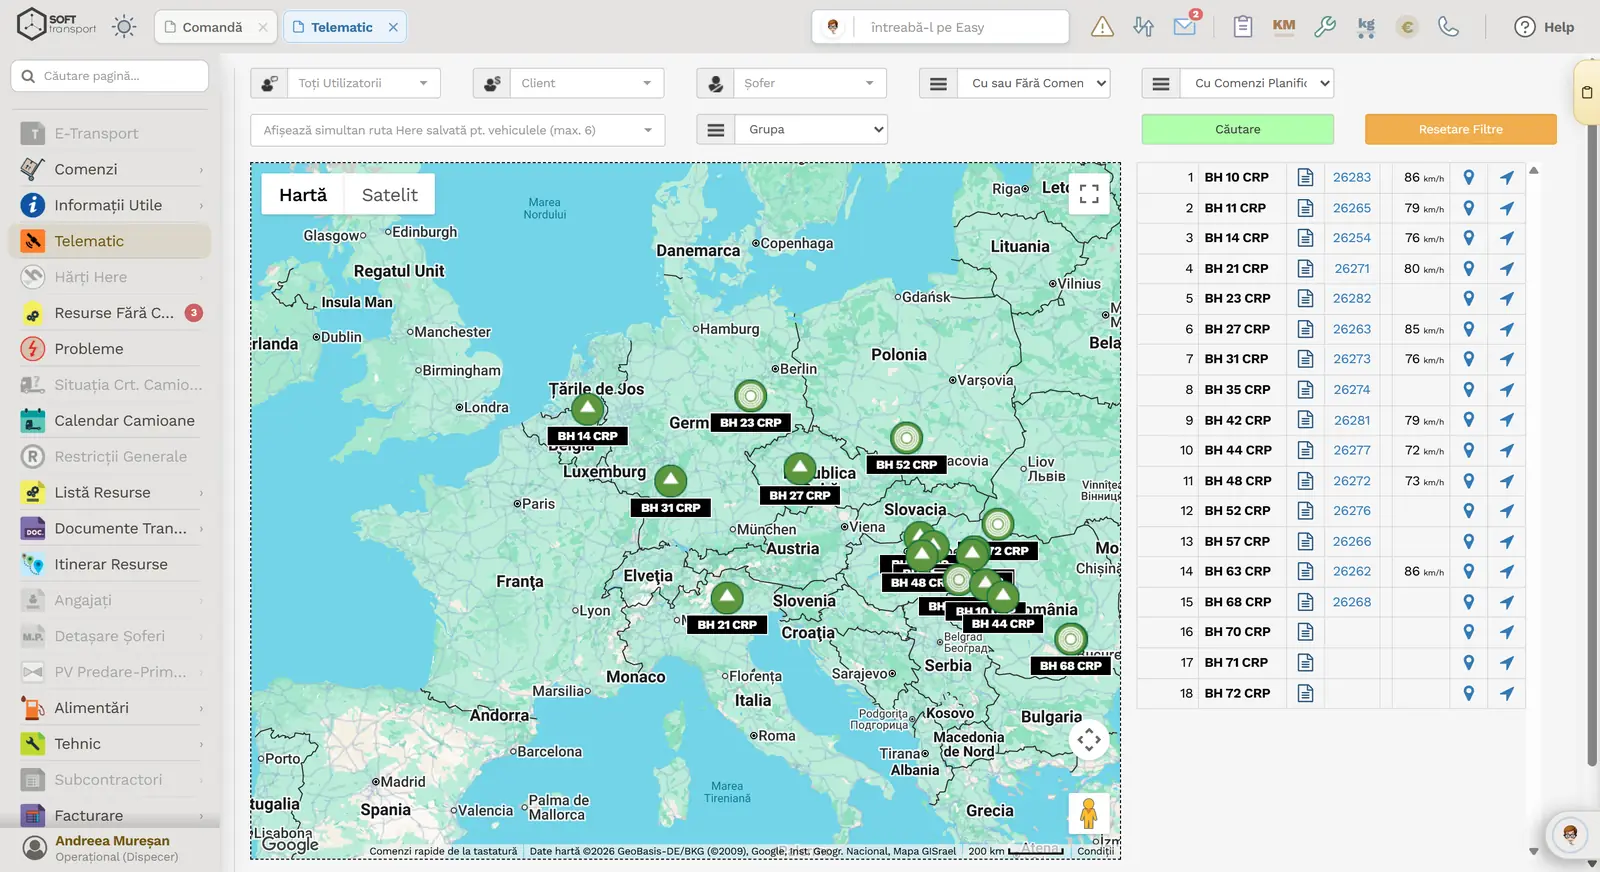
Task: Expand the Alimentări sidebar item
Action: click(x=110, y=708)
